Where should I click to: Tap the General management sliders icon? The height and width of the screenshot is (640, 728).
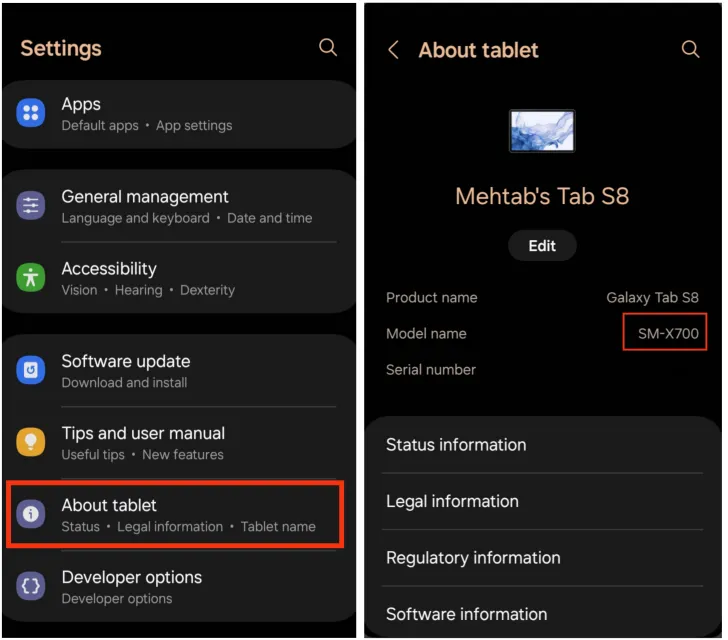pos(31,205)
